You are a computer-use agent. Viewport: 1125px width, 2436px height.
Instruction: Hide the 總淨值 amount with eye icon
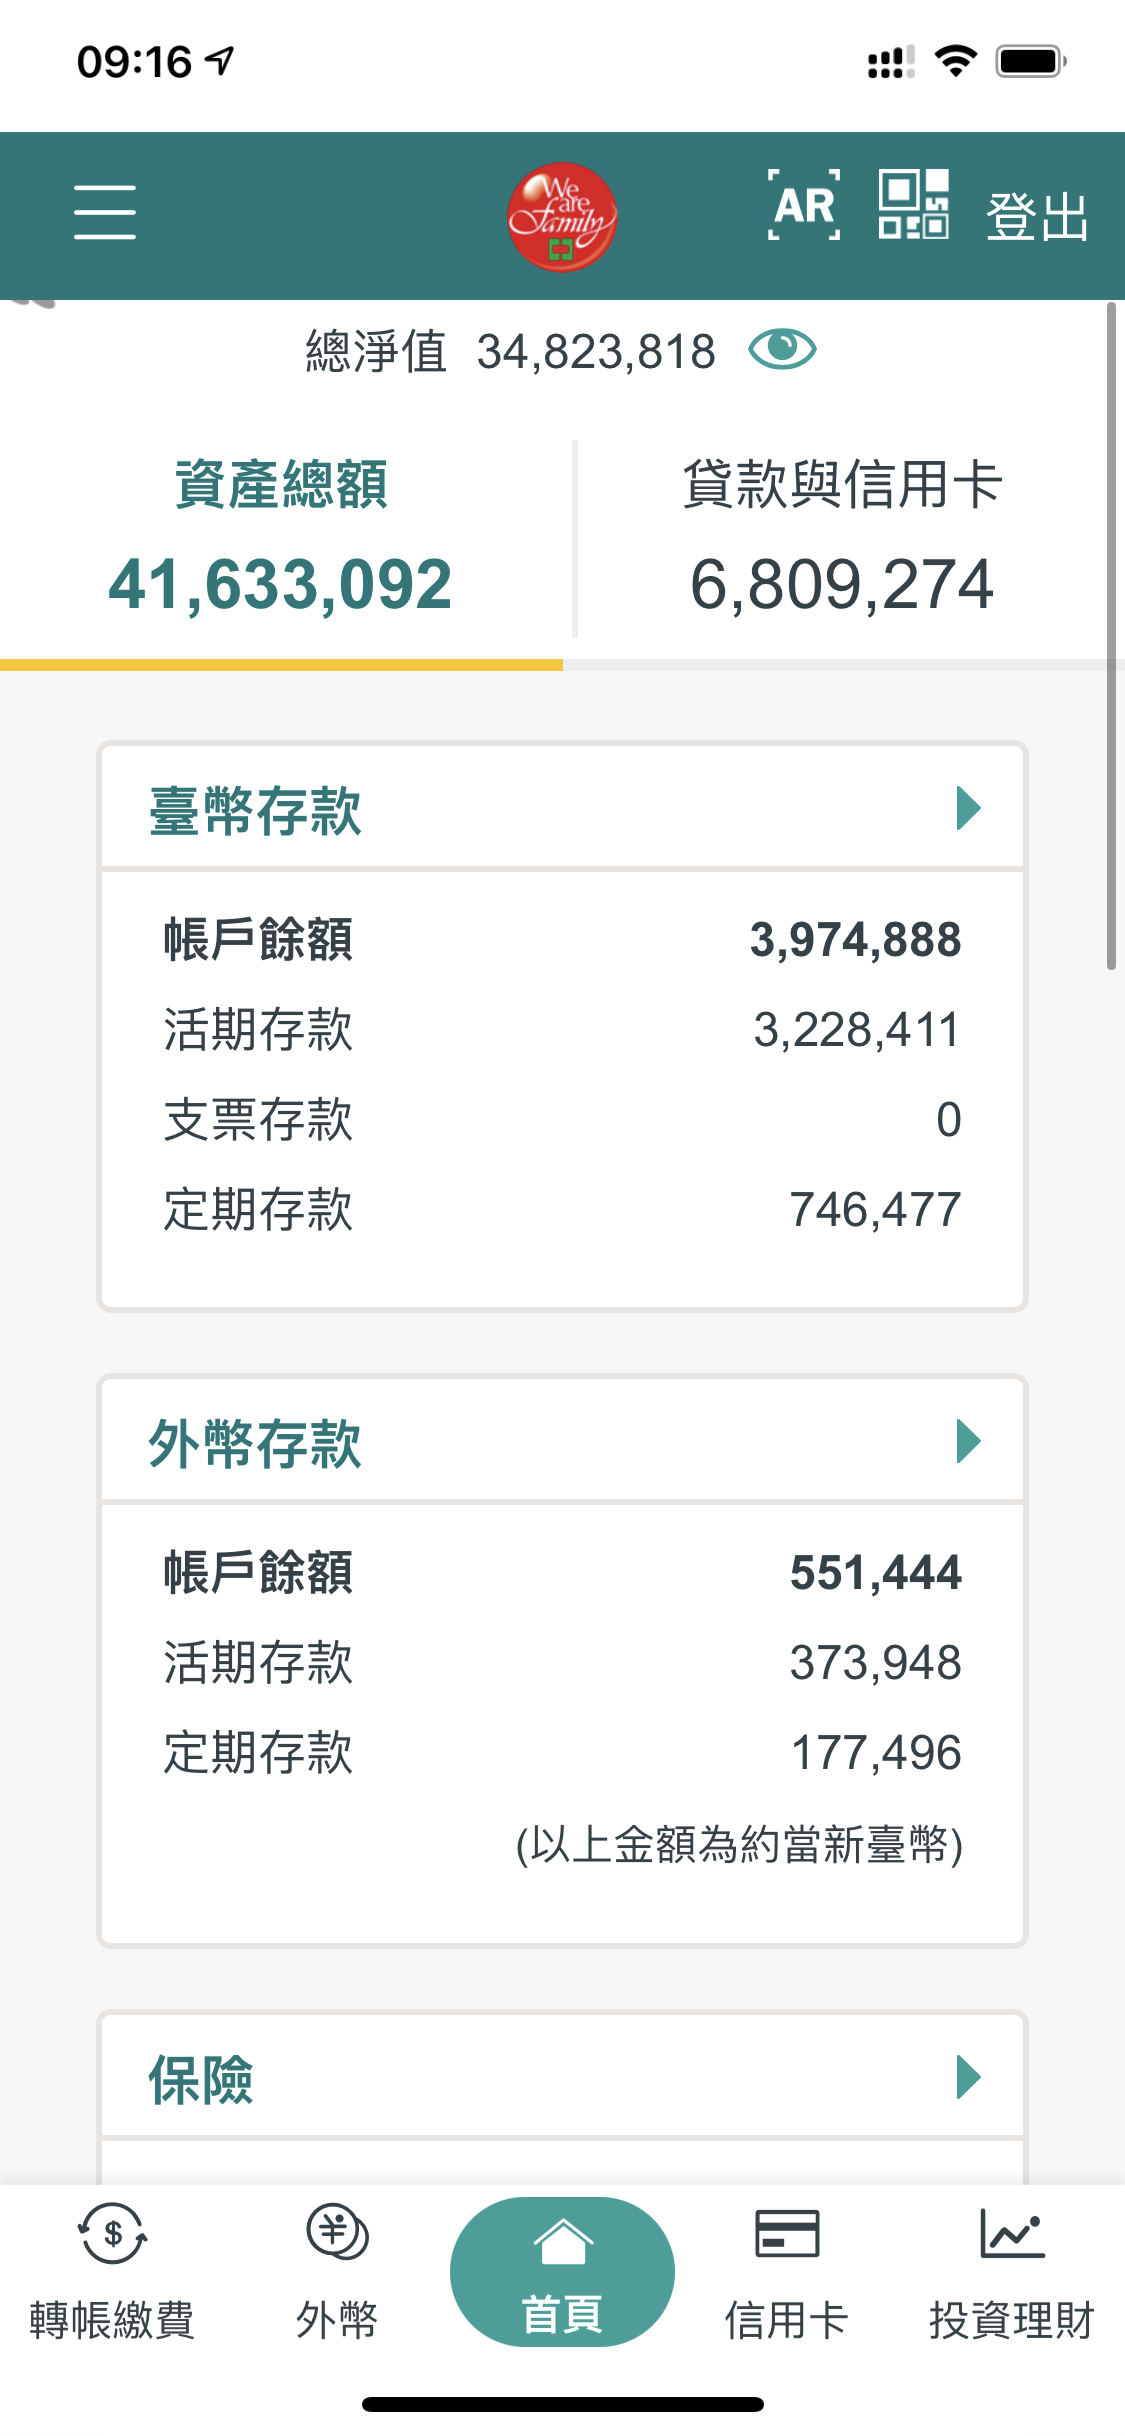pos(782,350)
